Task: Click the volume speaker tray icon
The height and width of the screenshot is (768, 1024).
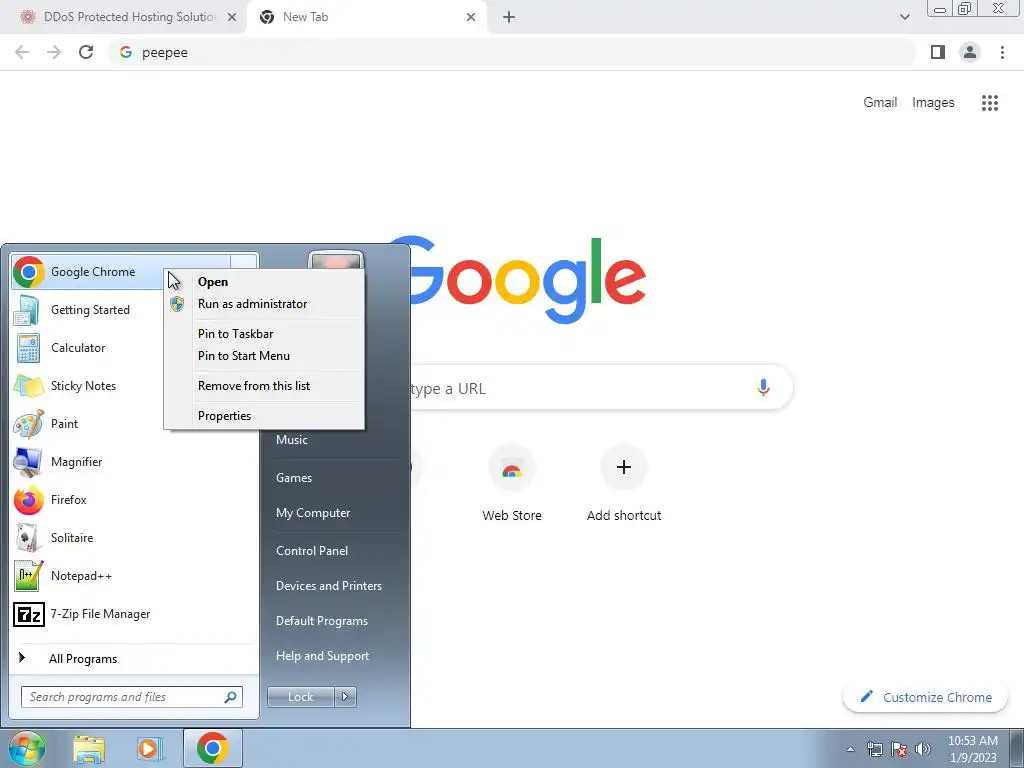Action: click(x=923, y=749)
